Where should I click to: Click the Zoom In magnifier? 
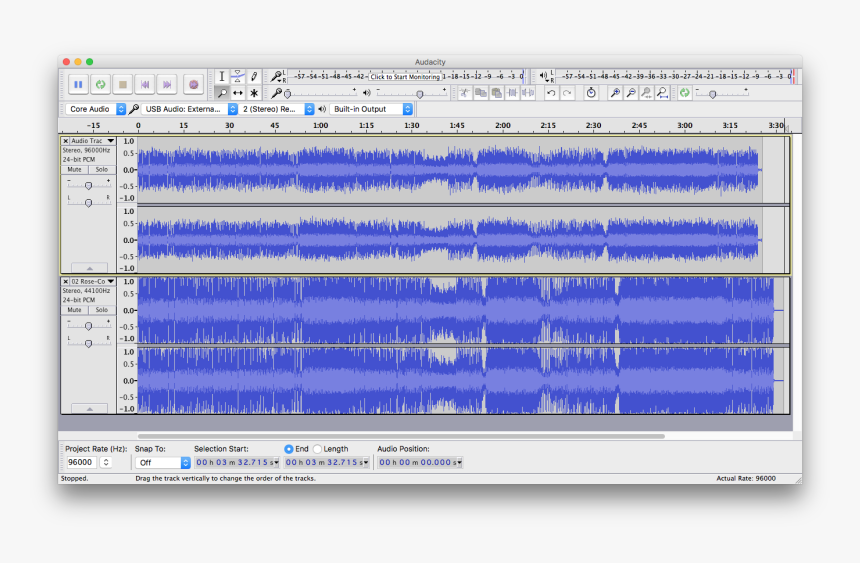point(615,93)
